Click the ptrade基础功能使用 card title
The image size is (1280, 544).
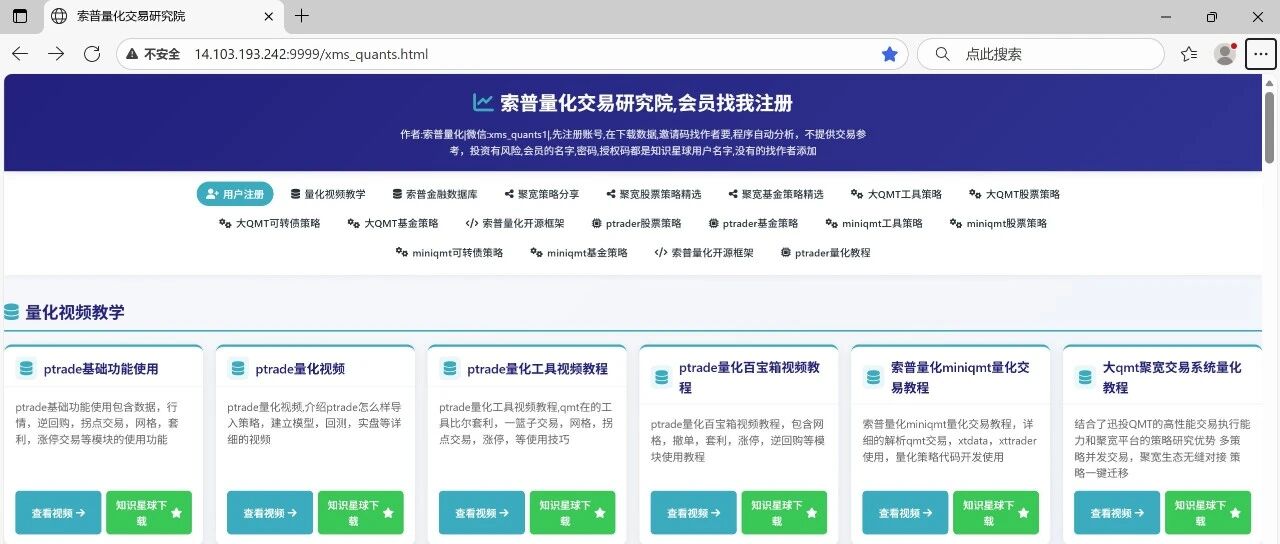point(101,369)
